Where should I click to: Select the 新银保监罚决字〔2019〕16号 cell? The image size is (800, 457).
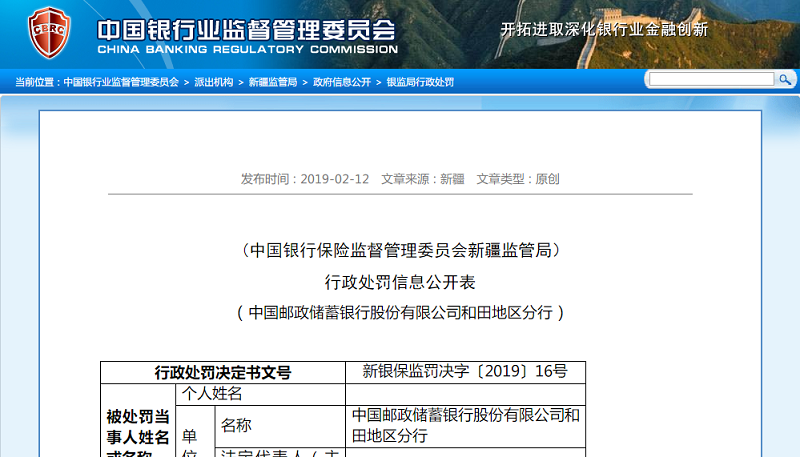tap(465, 372)
